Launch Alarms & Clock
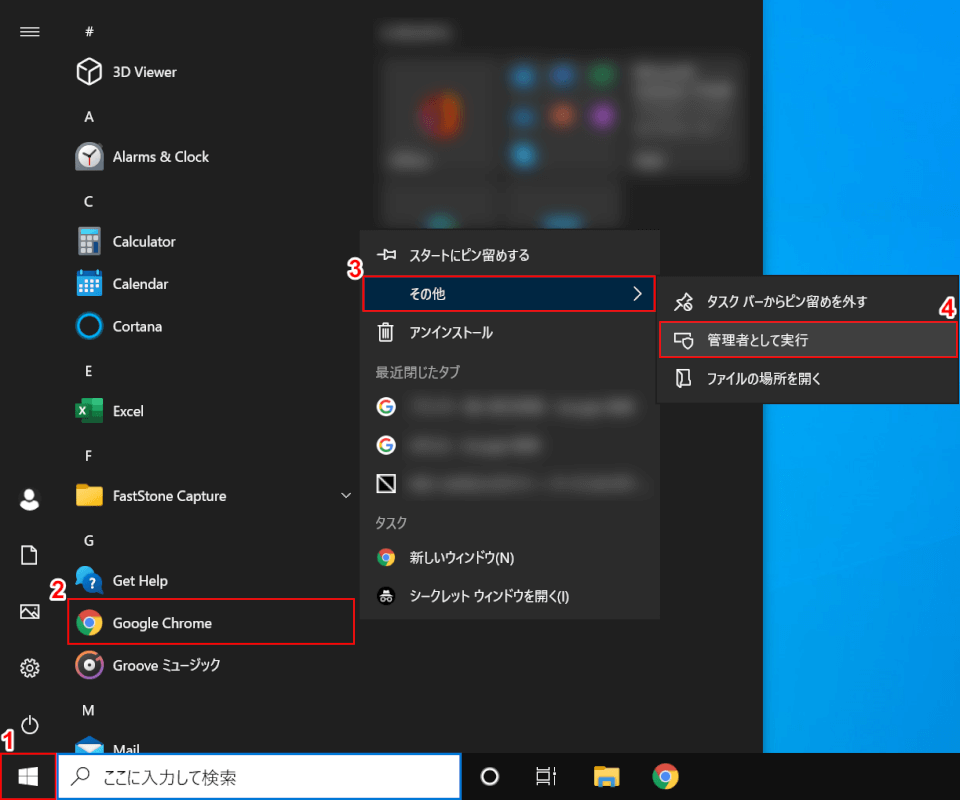 coord(211,157)
